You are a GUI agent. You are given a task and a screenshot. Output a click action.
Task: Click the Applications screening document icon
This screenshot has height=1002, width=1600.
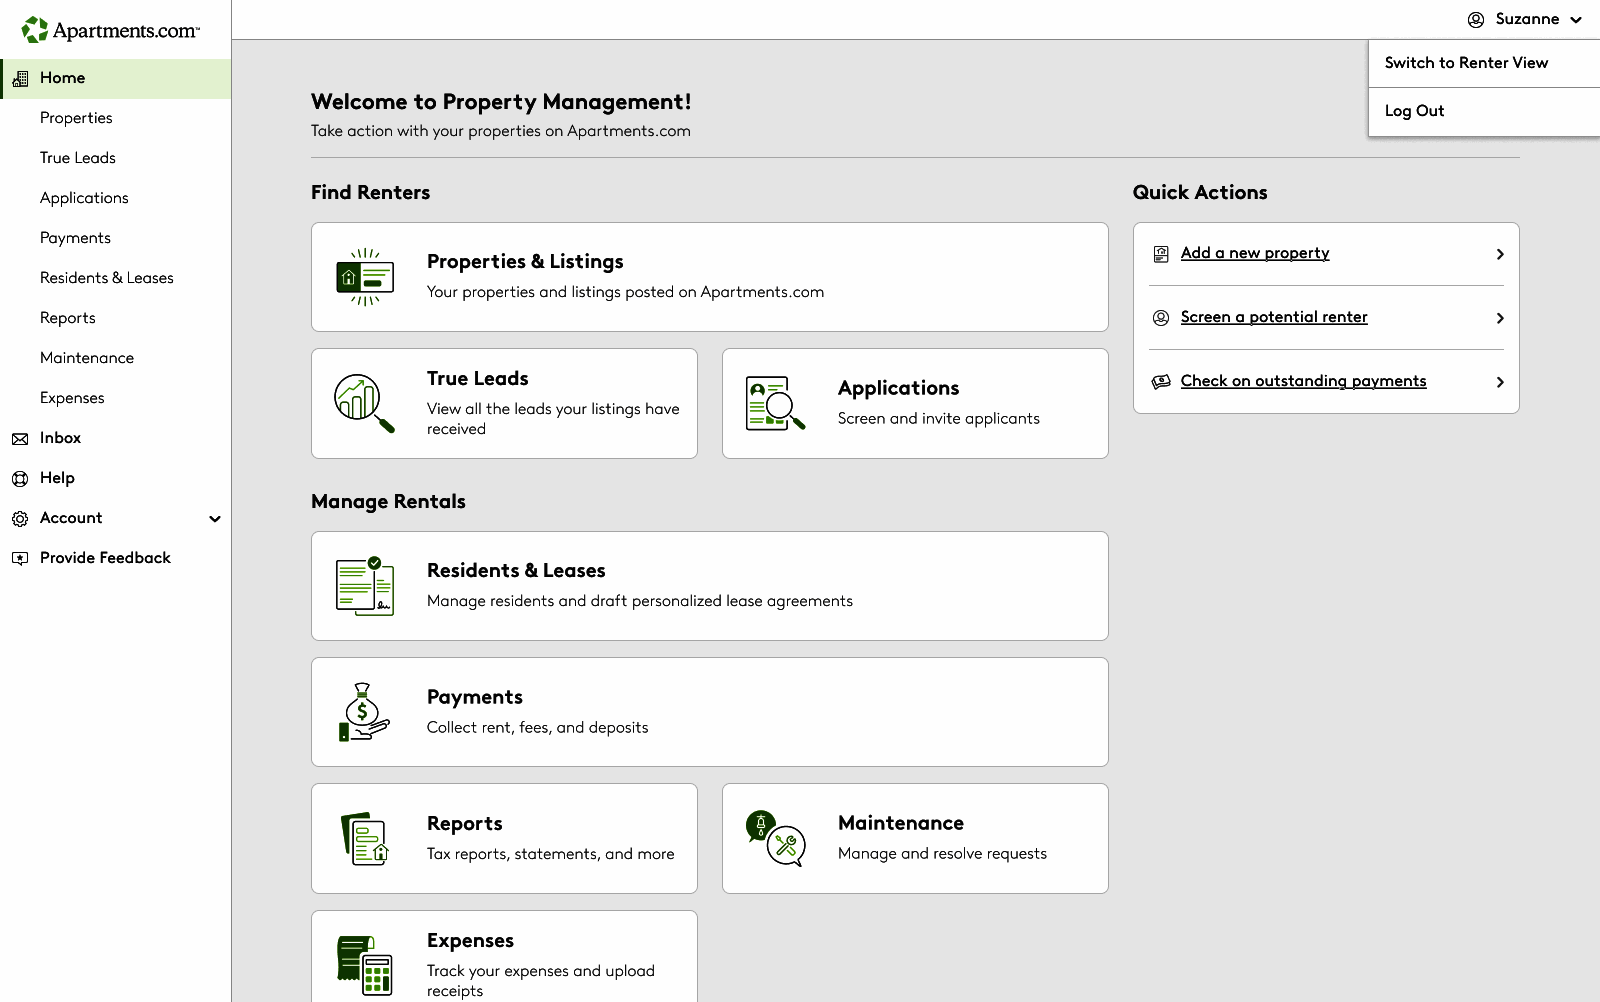click(774, 402)
